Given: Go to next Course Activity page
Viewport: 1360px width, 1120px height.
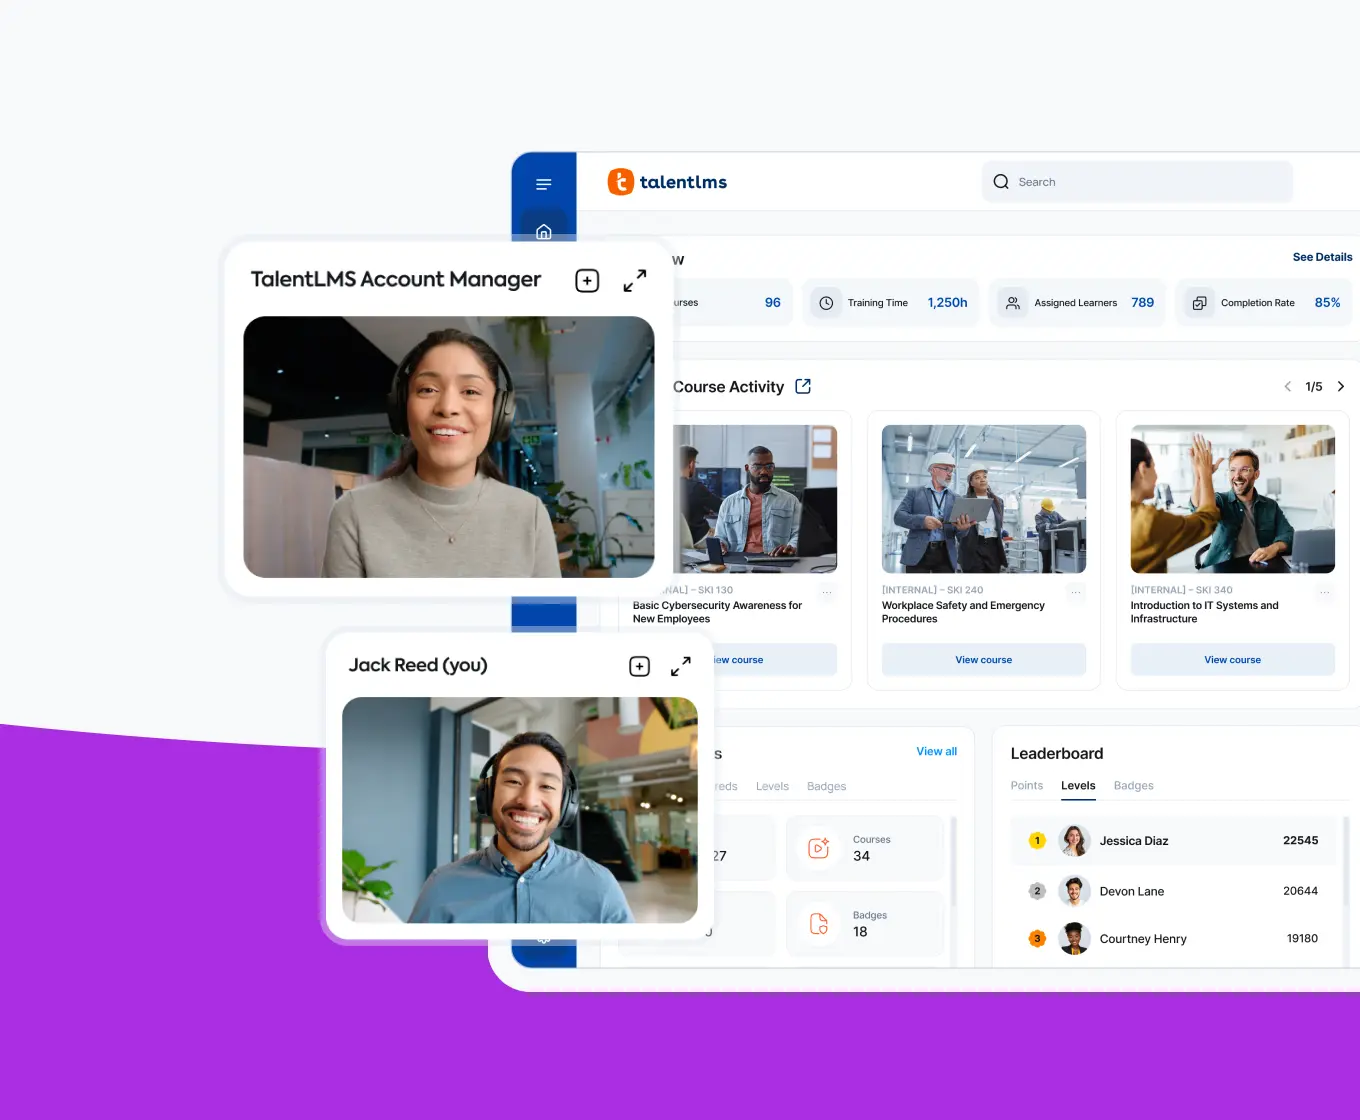Looking at the screenshot, I should (1340, 386).
